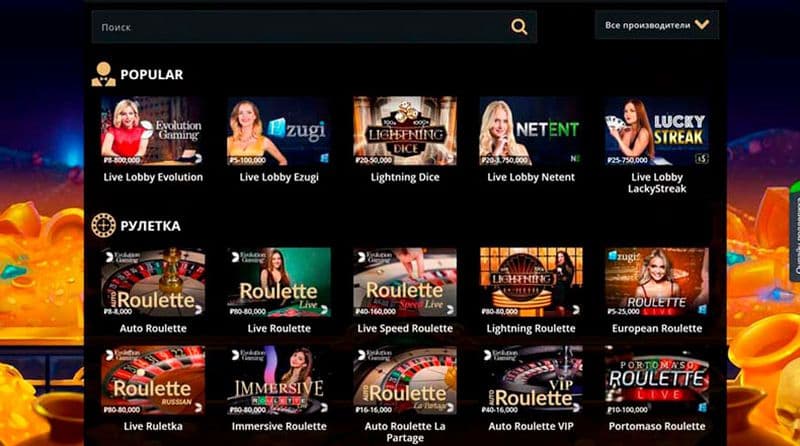Viewport: 800px width, 446px height.
Task: Open Live Lobby Evolution thumbnail
Action: (x=153, y=131)
